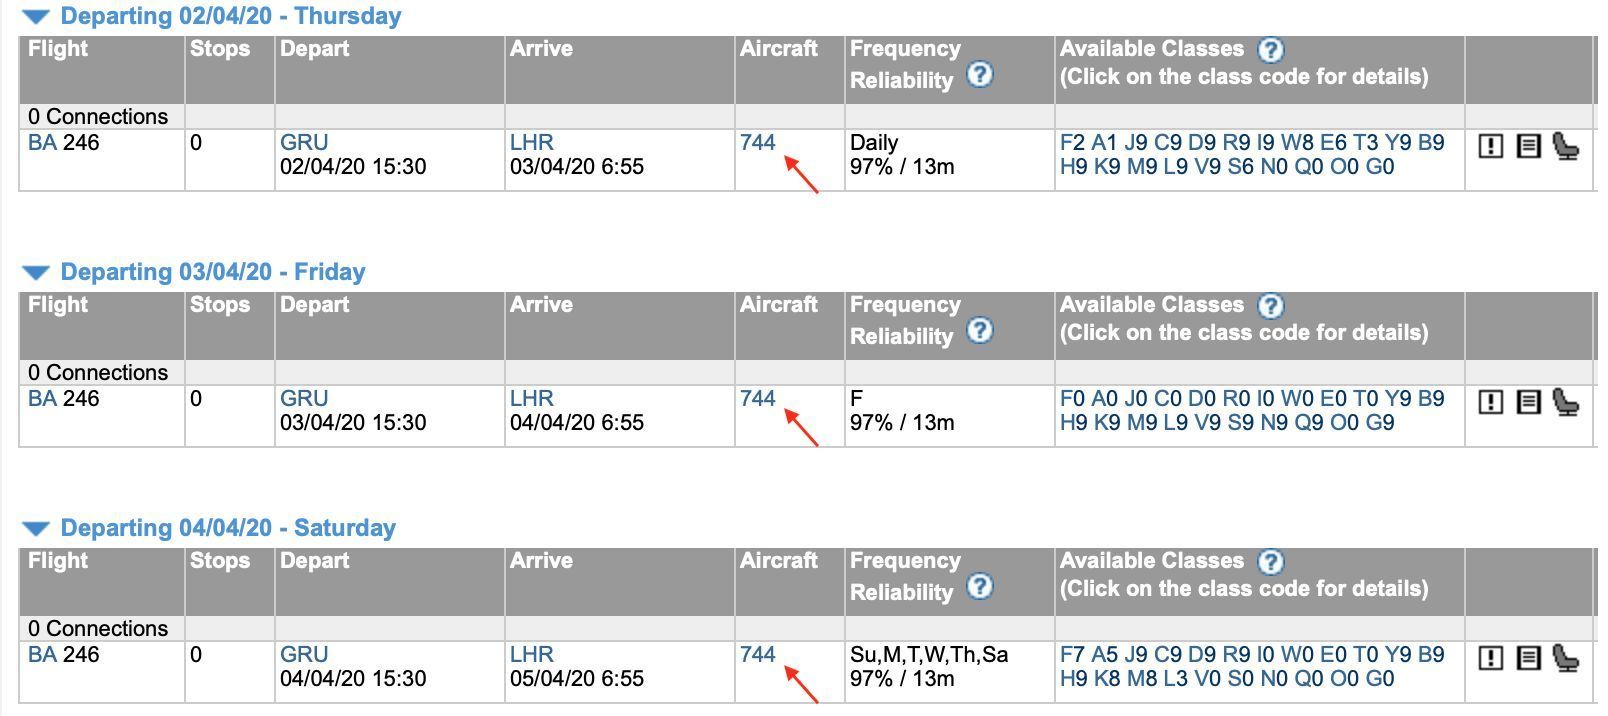Viewport: 1608px width, 716px height.
Task: Select F7 class code on Saturday flight
Action: click(x=1072, y=655)
